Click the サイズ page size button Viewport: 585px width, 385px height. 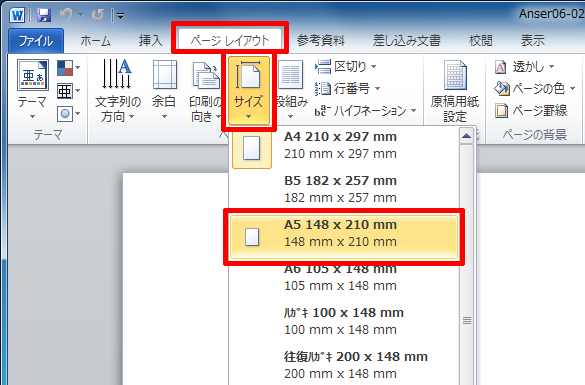pos(248,90)
